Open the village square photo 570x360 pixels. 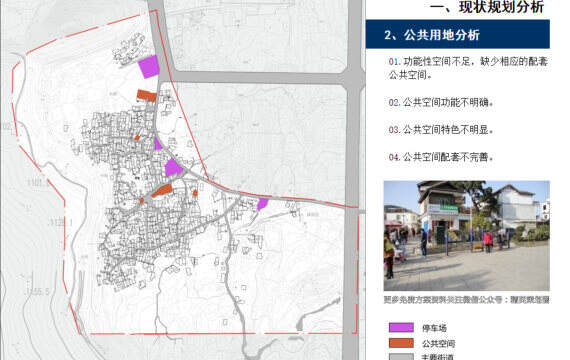point(466,235)
